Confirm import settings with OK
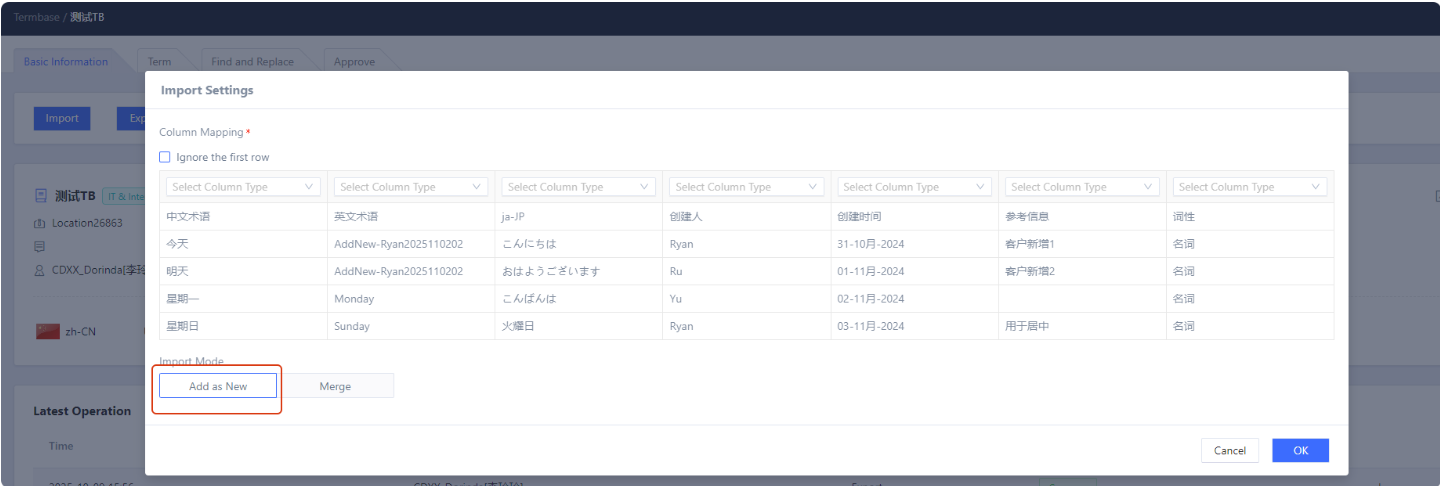 click(1300, 450)
